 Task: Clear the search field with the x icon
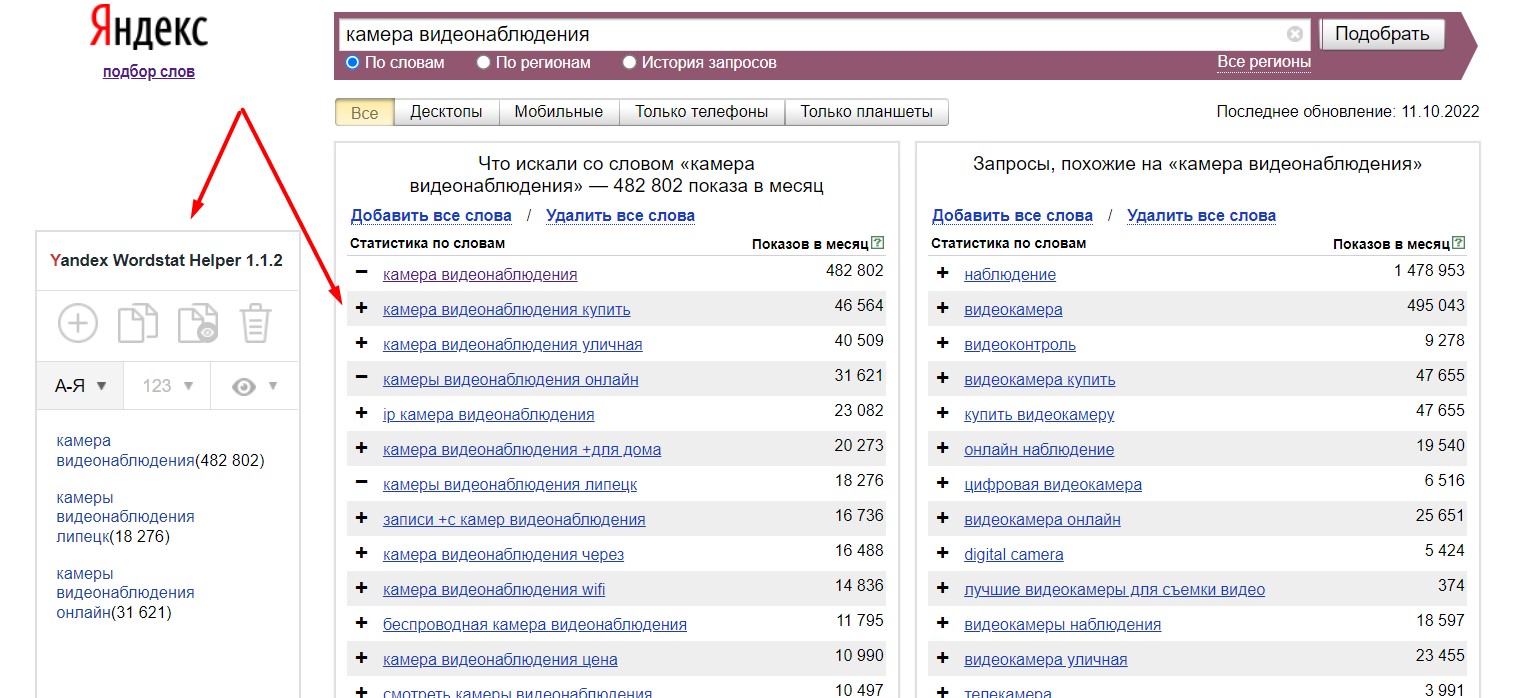click(x=1295, y=34)
